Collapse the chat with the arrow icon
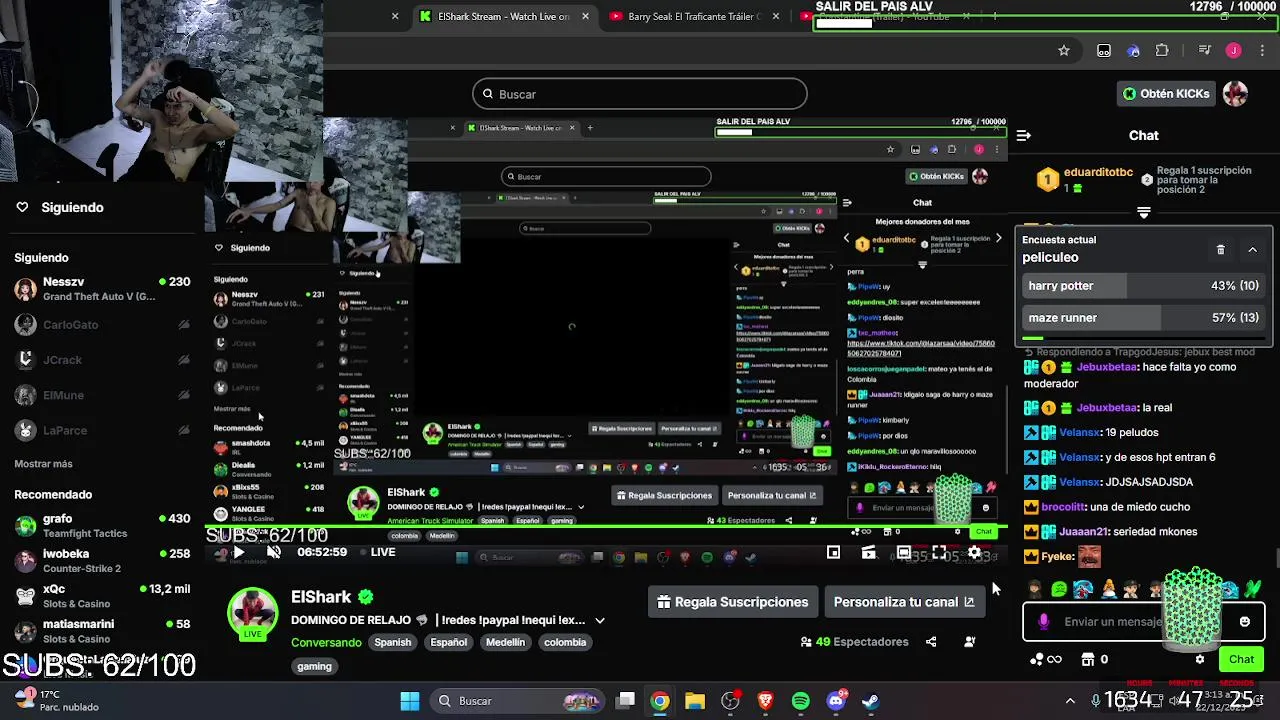1280x720 pixels. click(1023, 135)
